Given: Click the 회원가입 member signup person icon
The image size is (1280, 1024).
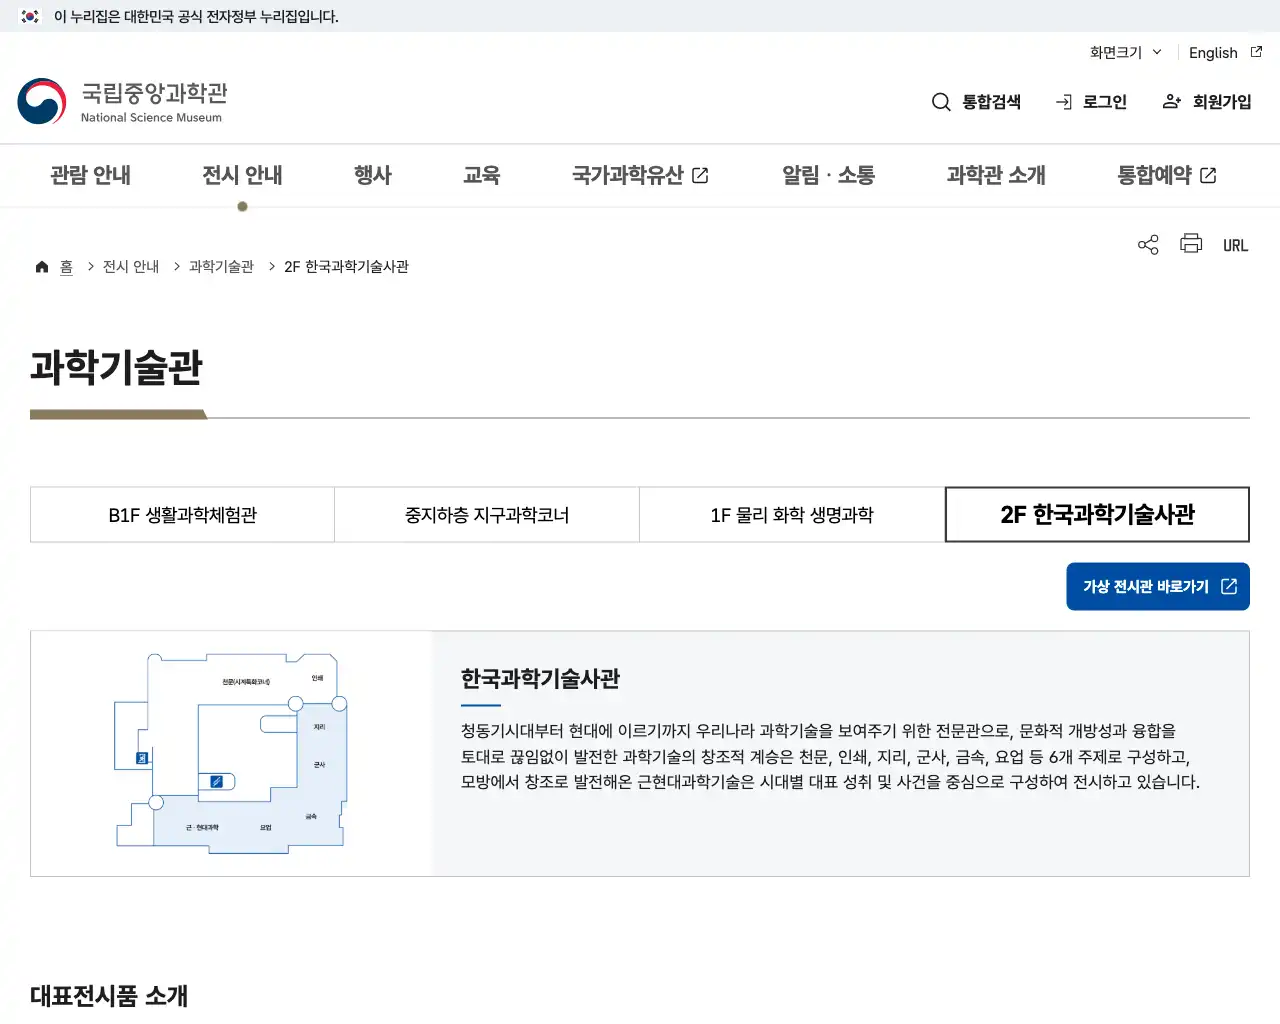Looking at the screenshot, I should click(1170, 101).
